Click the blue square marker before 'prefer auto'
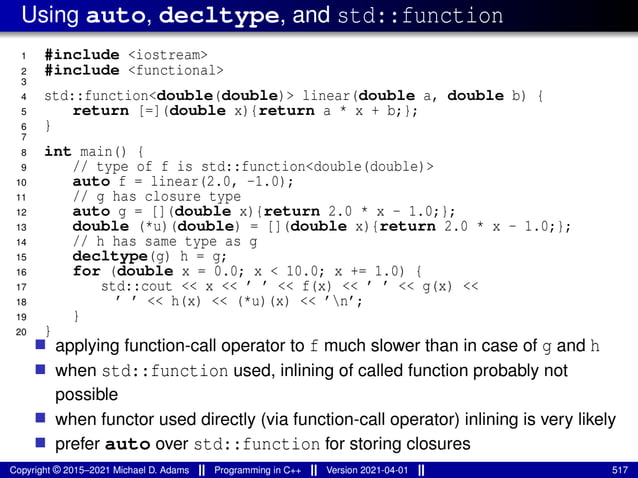This screenshot has width=638, height=478. (40, 442)
